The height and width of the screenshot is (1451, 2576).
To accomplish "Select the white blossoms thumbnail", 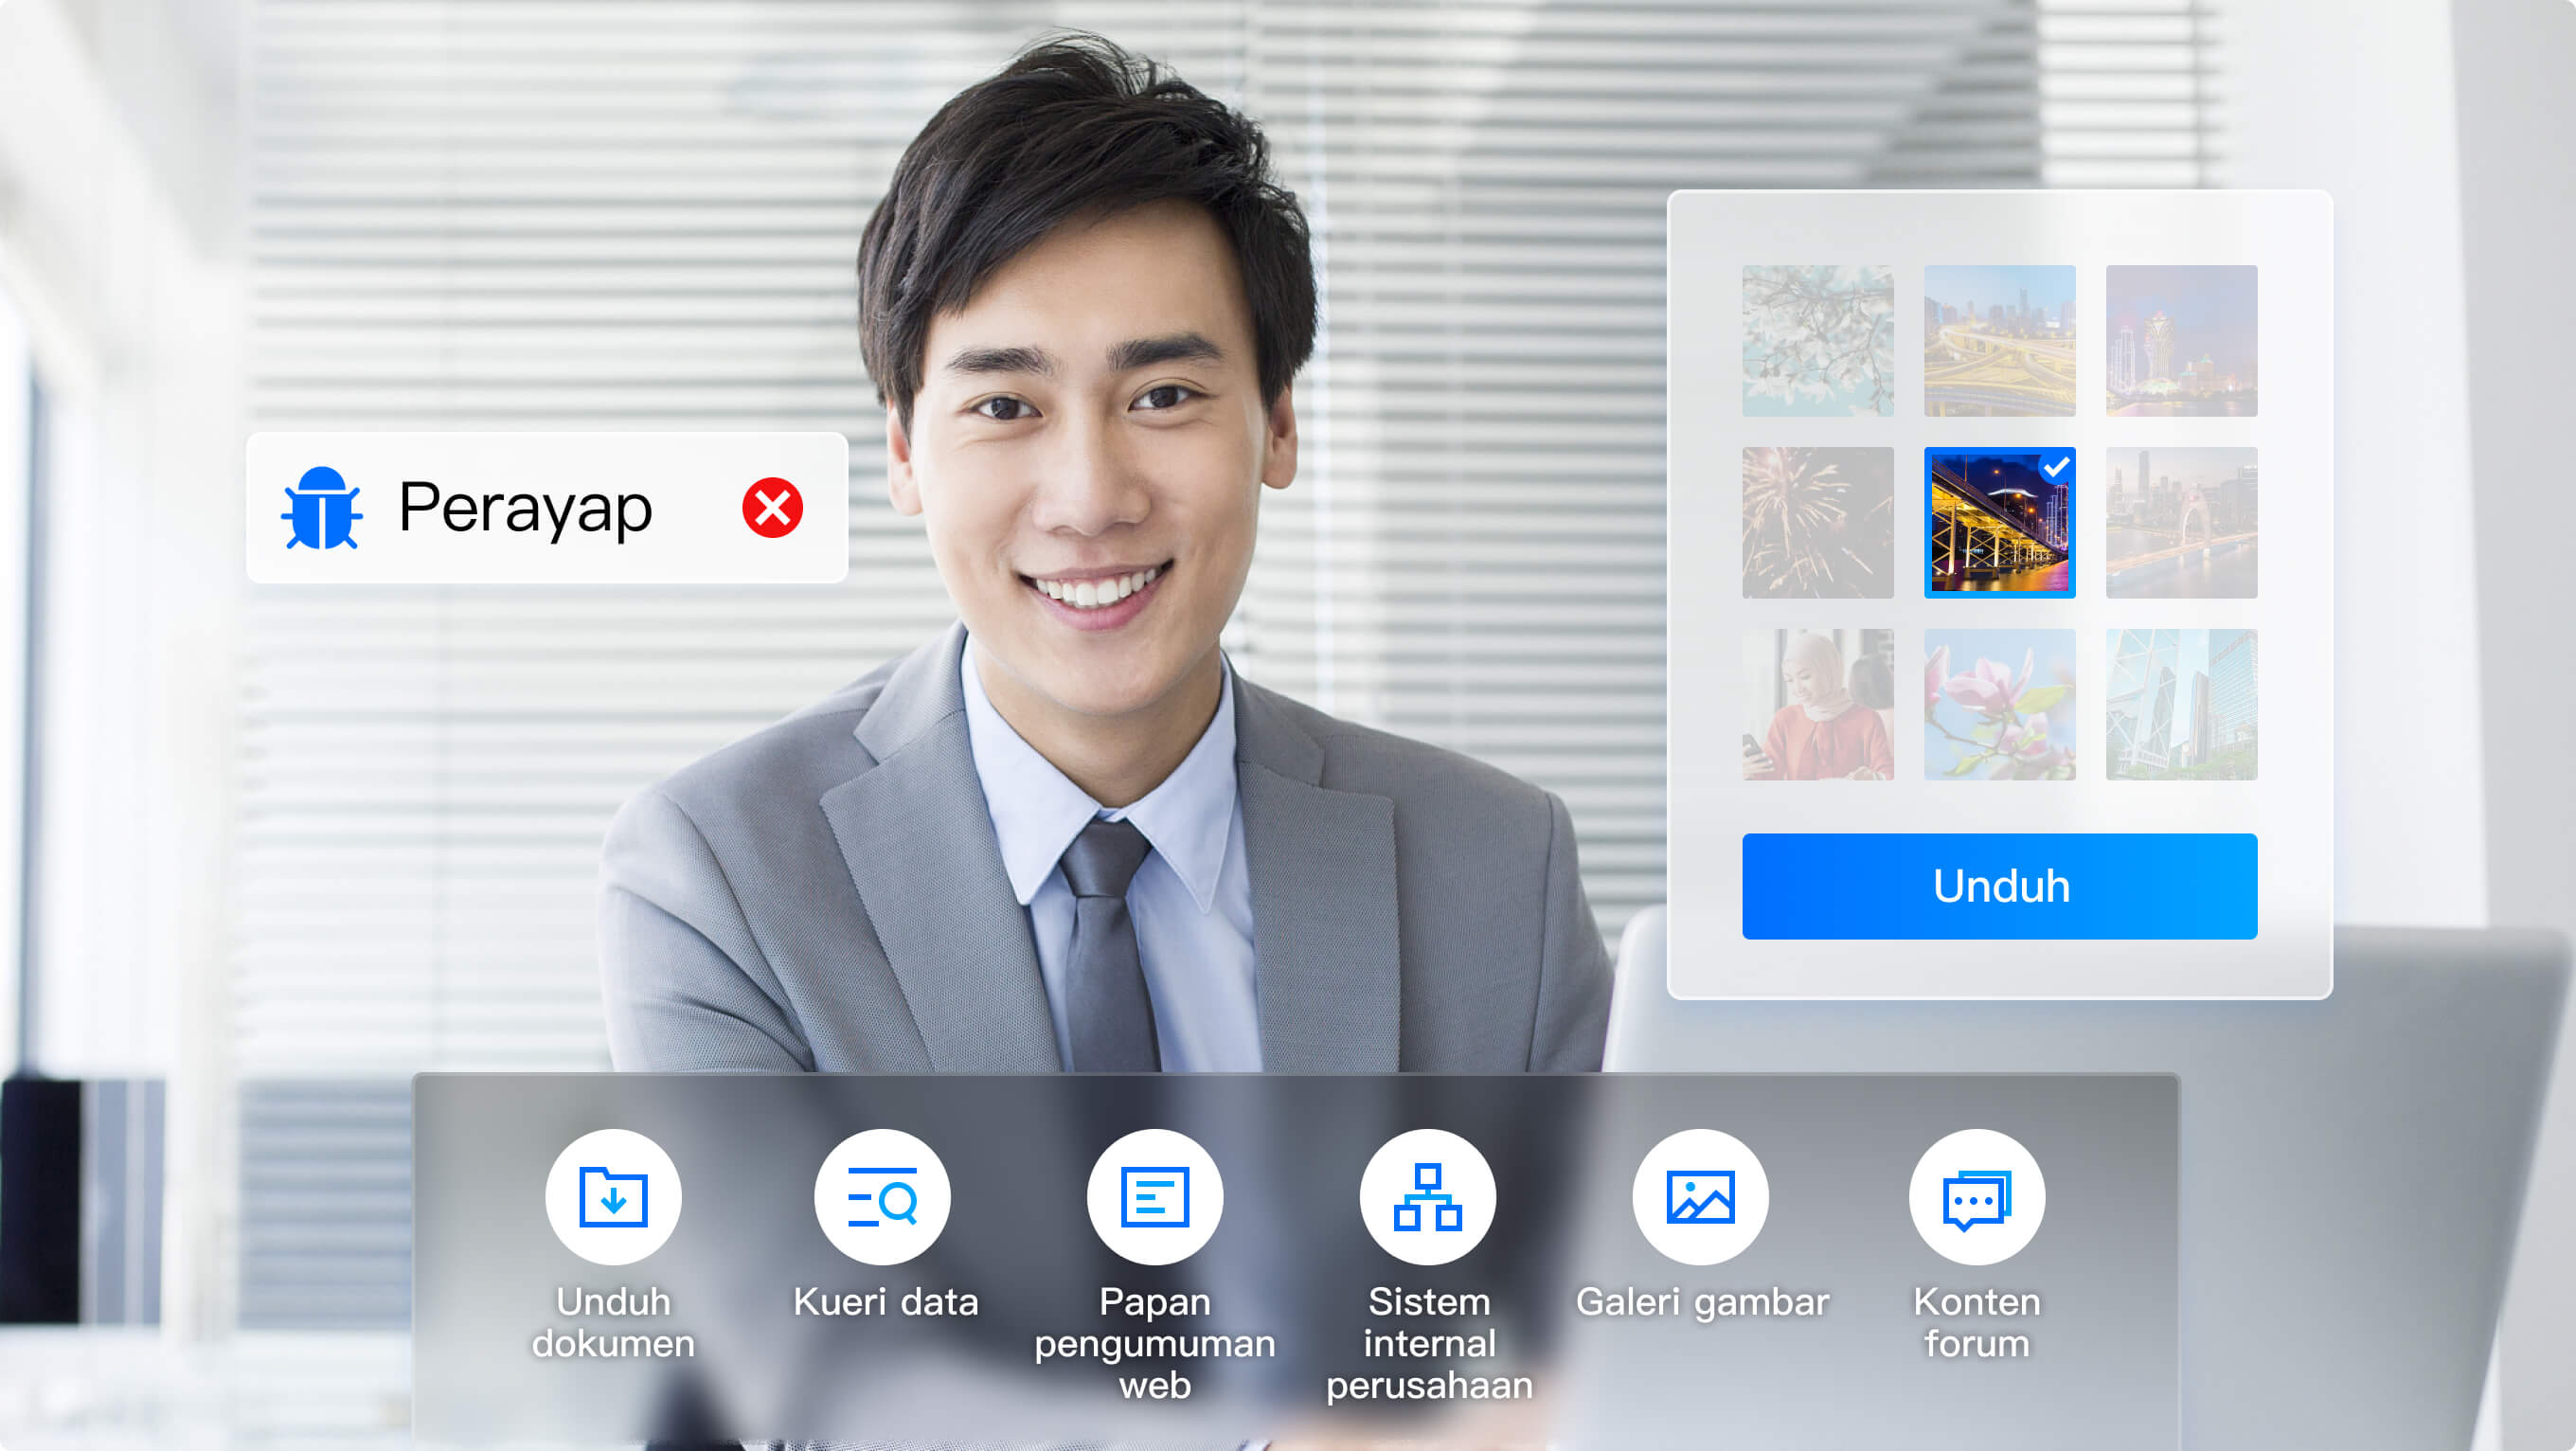I will click(1817, 341).
